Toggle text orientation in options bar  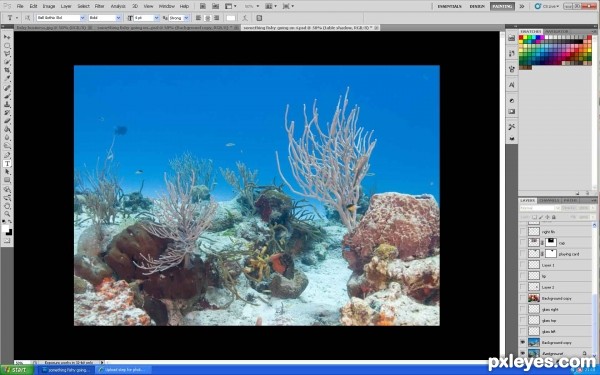28,18
